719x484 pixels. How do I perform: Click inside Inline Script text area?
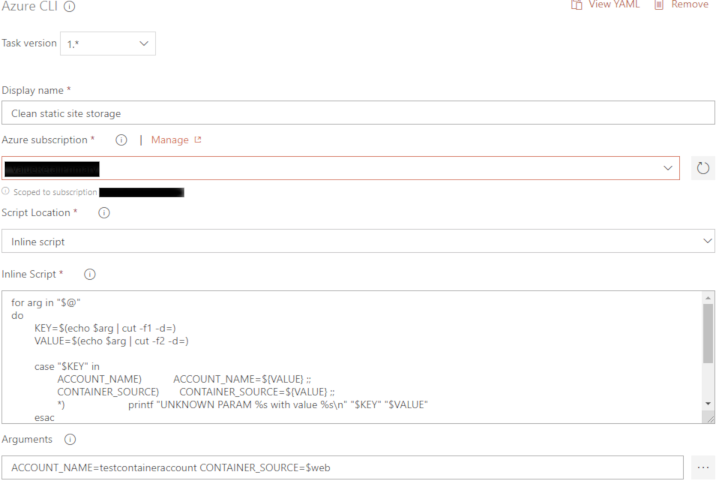tap(352, 357)
